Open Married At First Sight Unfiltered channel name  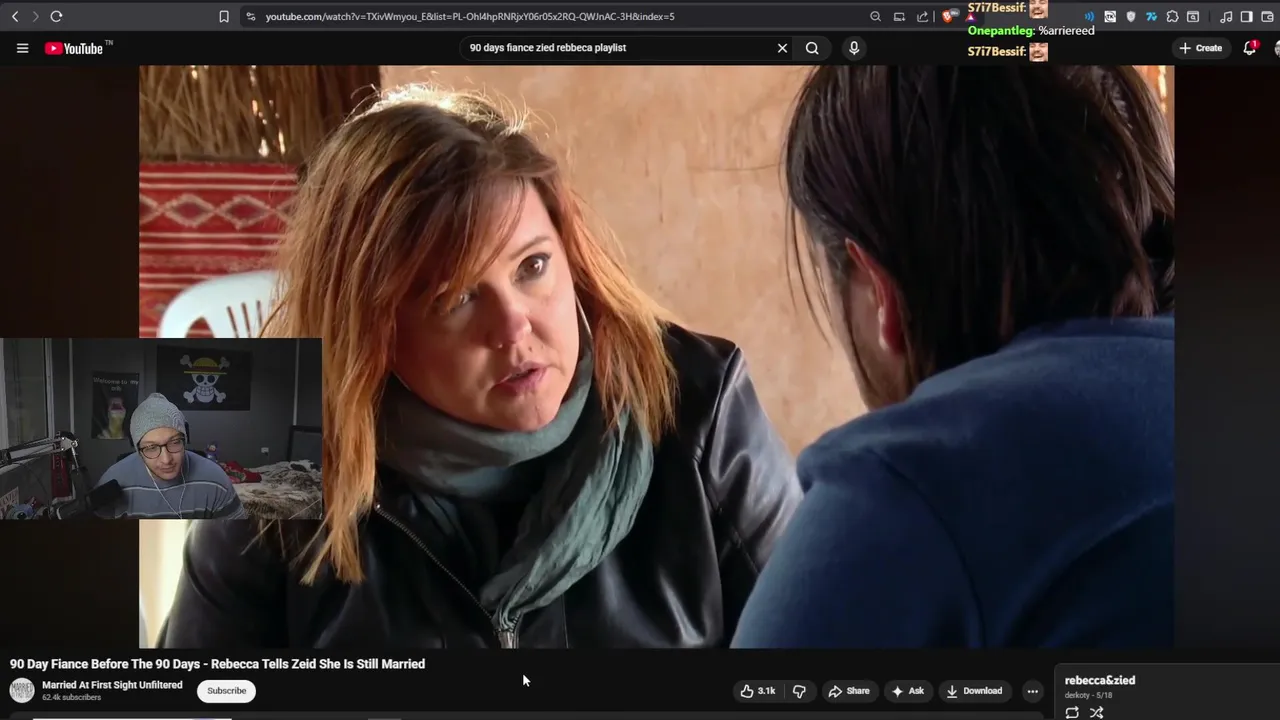112,685
